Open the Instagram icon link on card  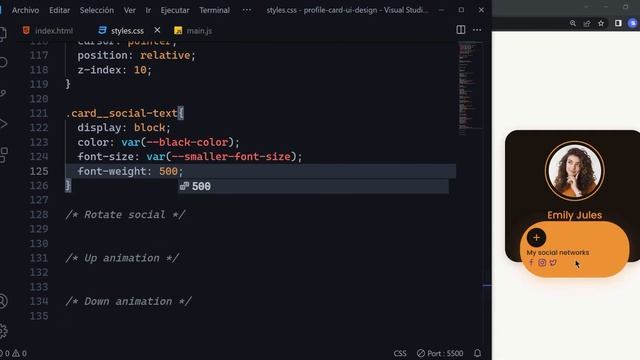542,262
